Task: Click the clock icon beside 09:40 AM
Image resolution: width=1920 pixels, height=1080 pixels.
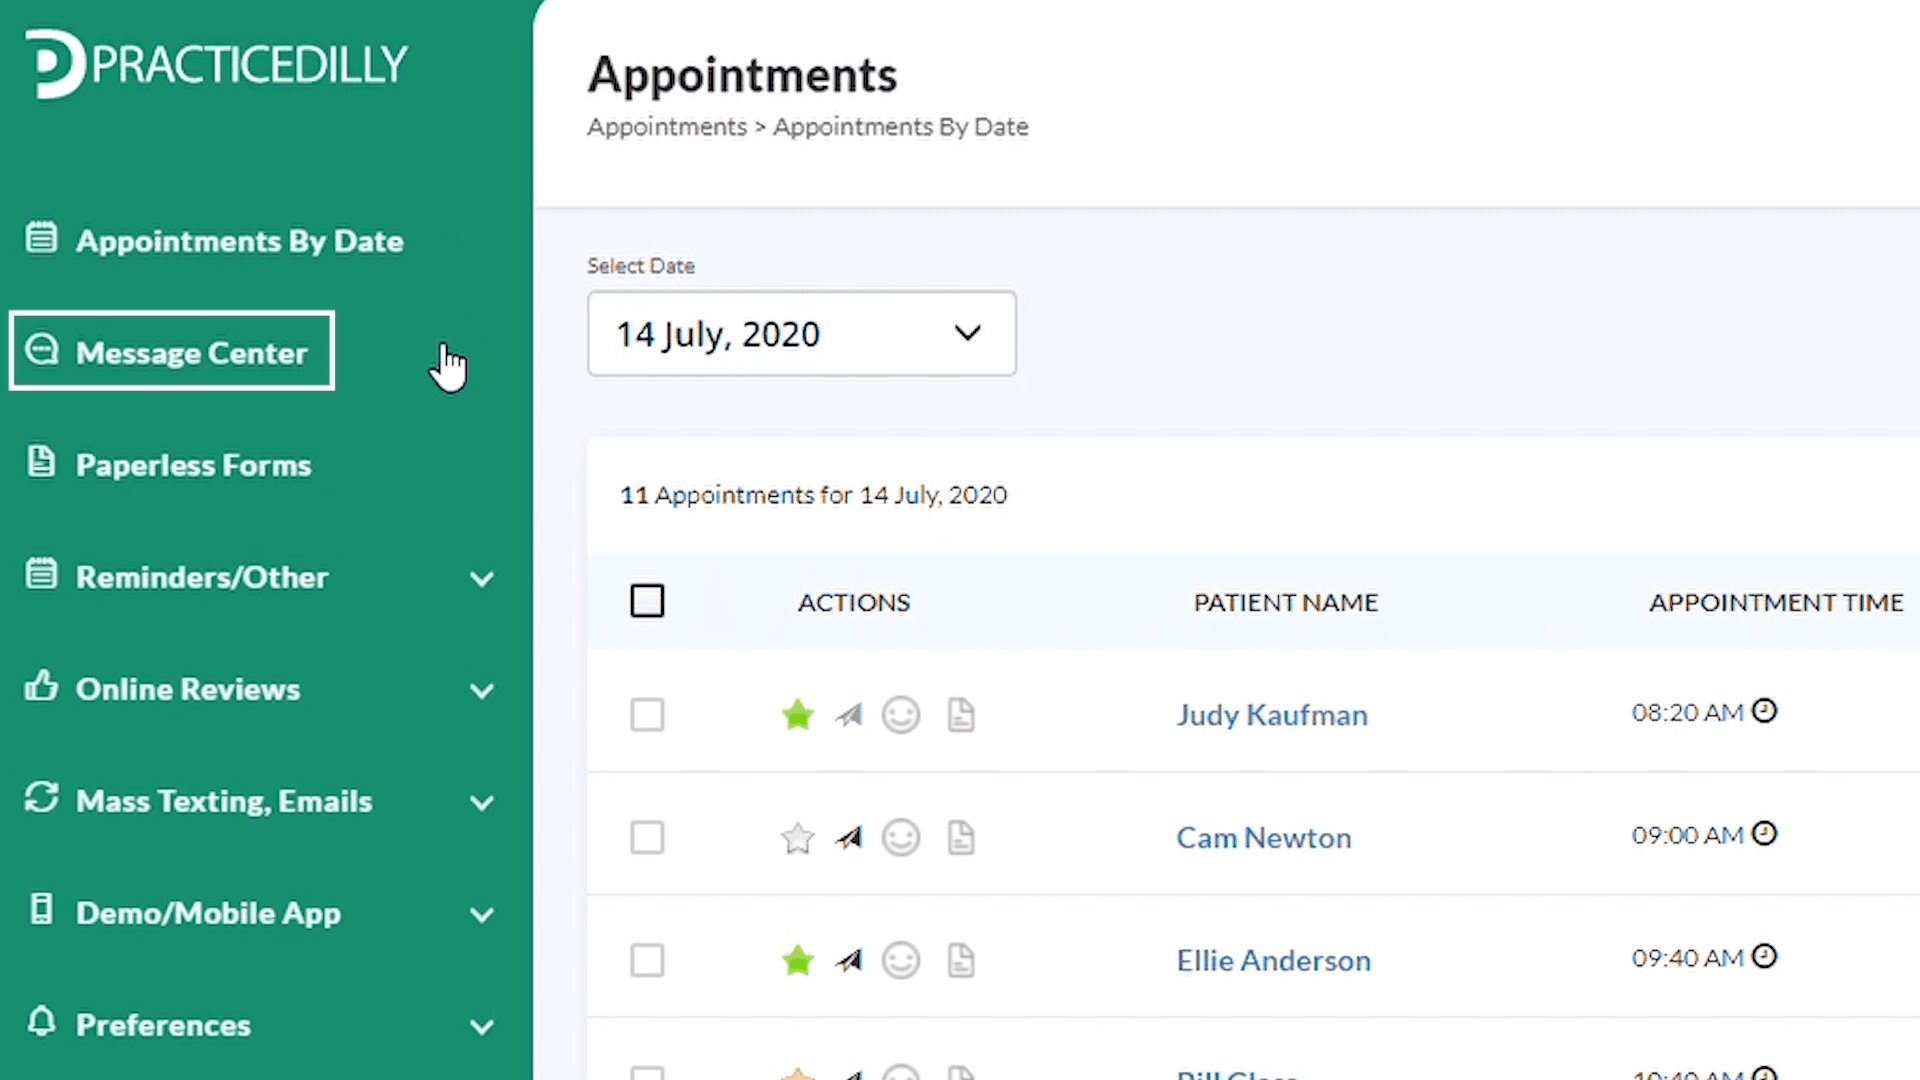Action: pos(1765,957)
